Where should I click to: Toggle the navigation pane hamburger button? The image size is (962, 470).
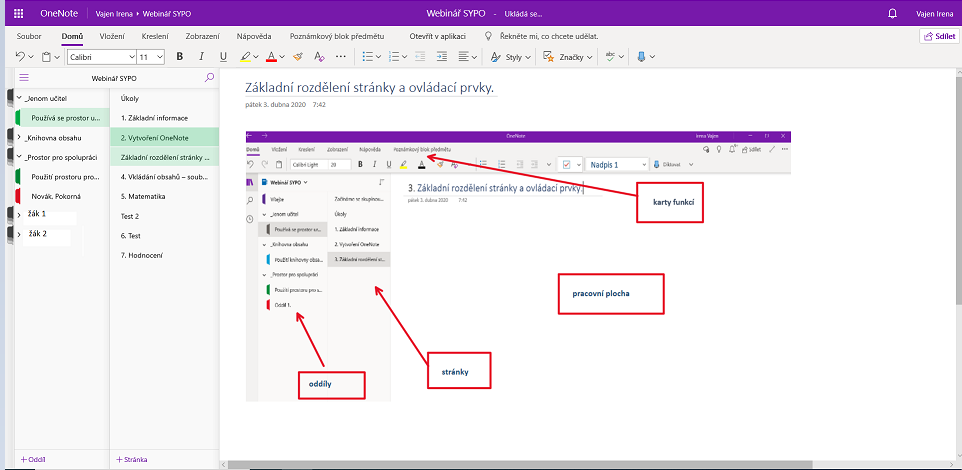[x=24, y=78]
